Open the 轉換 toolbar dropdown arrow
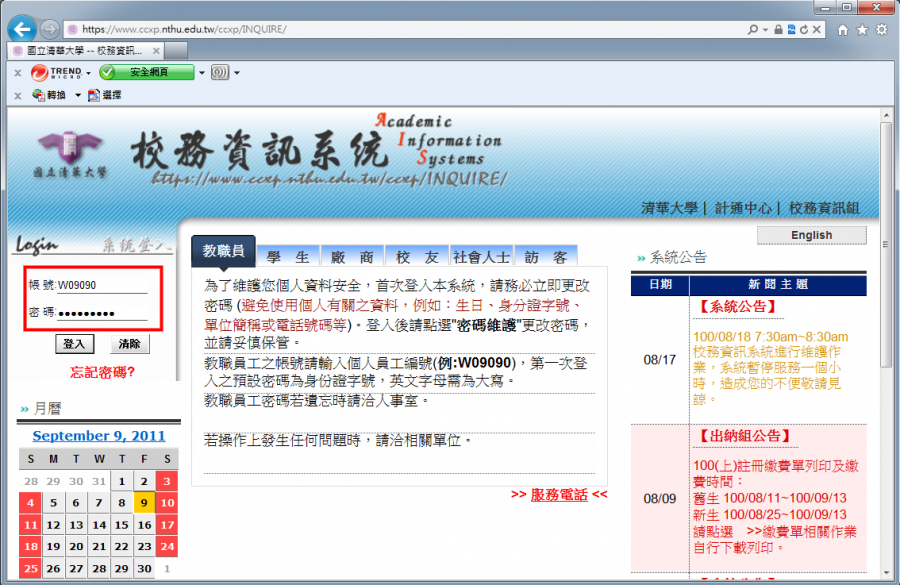The image size is (900, 585). pyautogui.click(x=76, y=95)
